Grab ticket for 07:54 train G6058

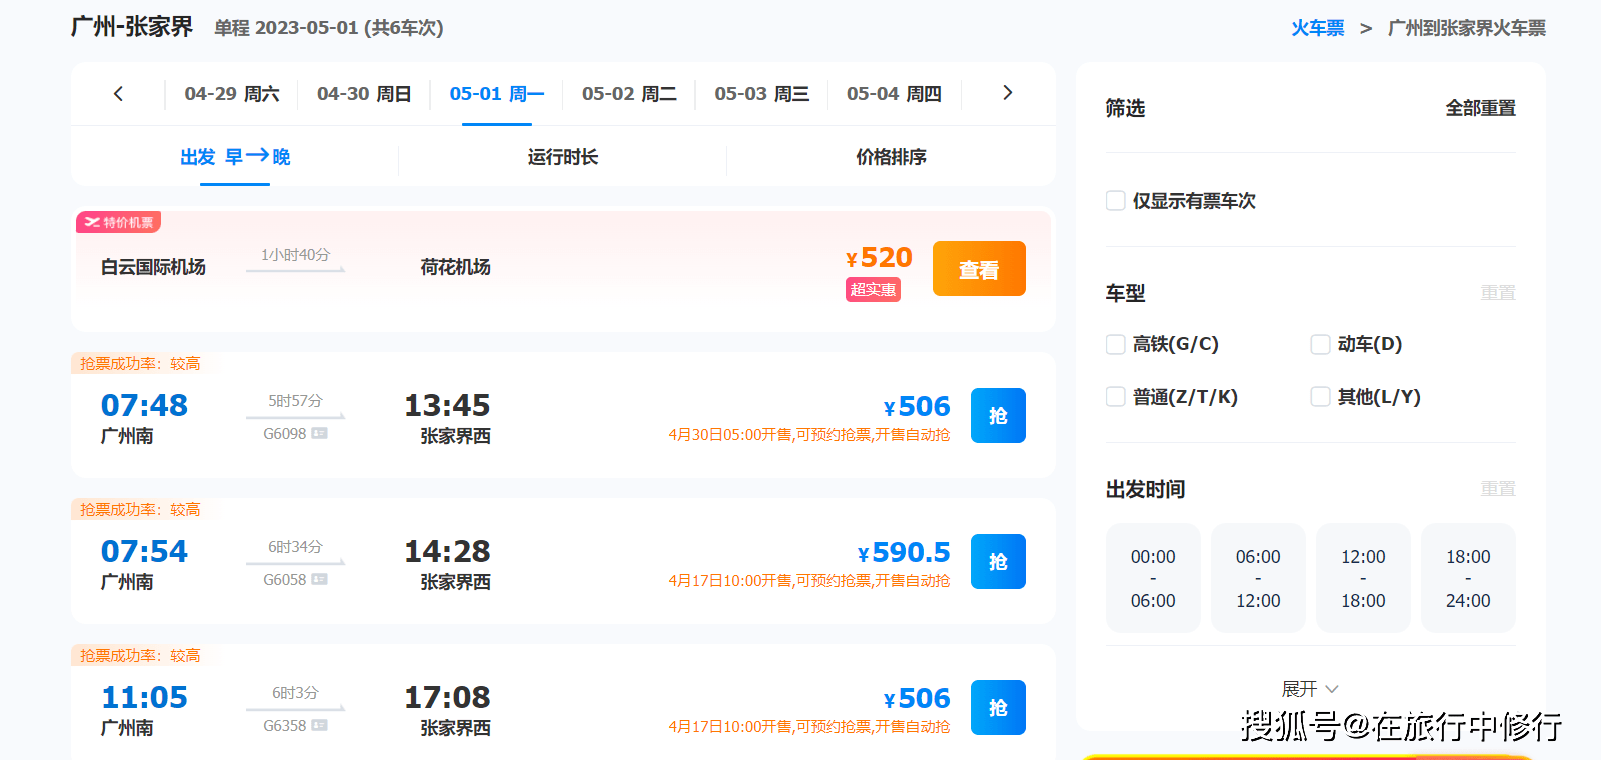(997, 562)
